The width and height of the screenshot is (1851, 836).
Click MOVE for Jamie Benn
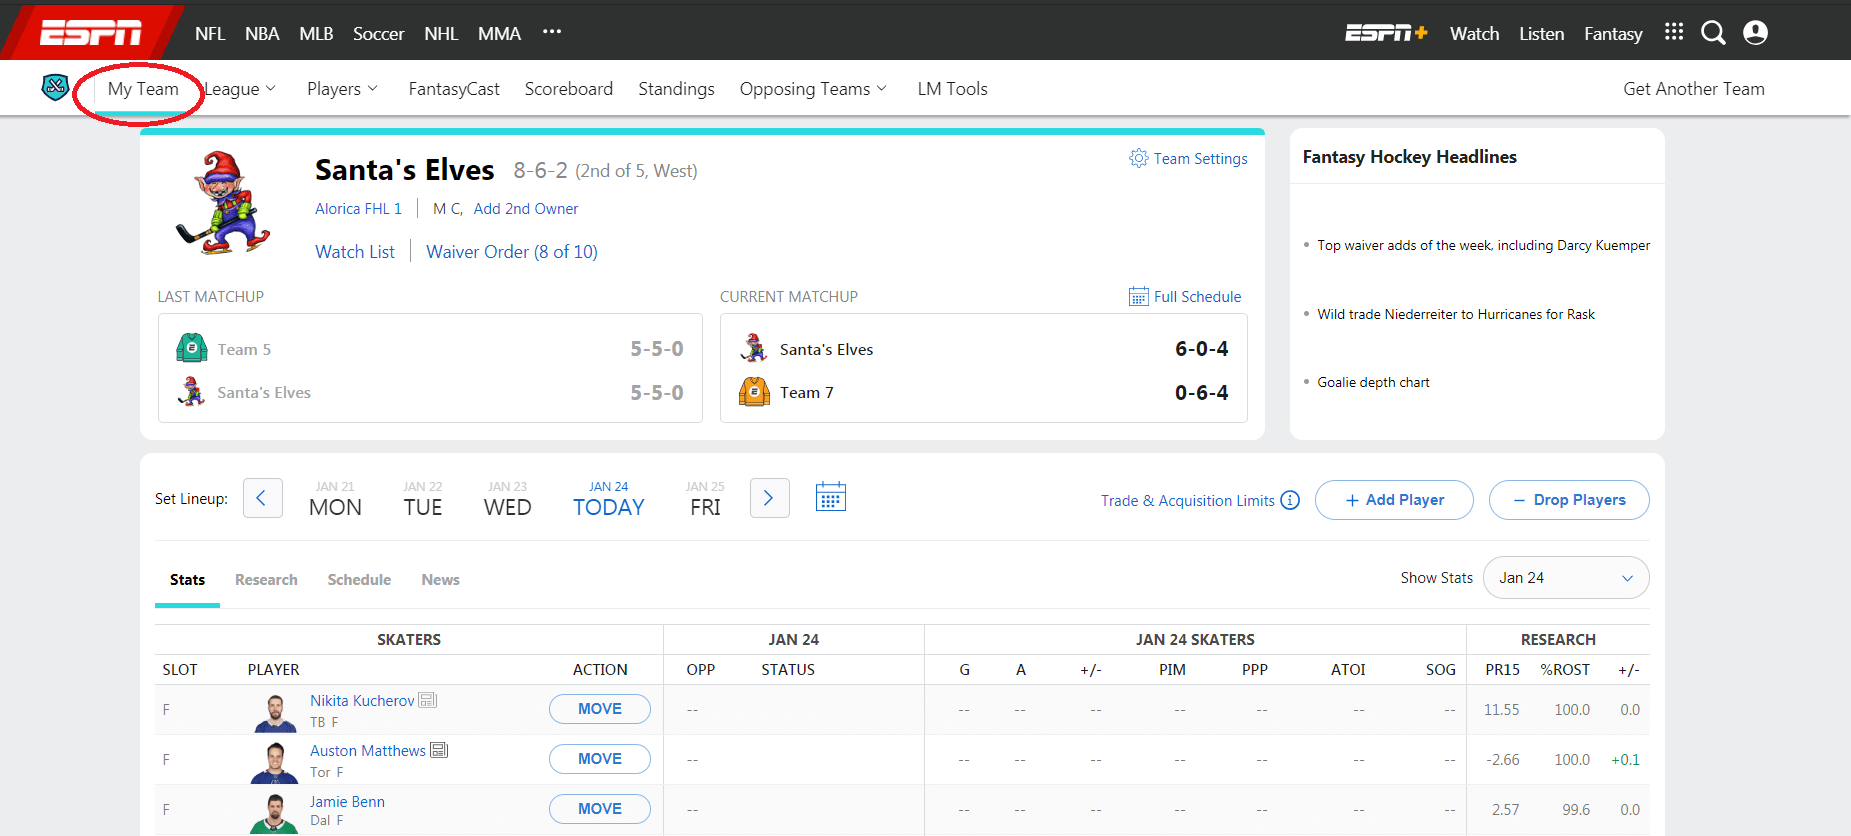[600, 809]
